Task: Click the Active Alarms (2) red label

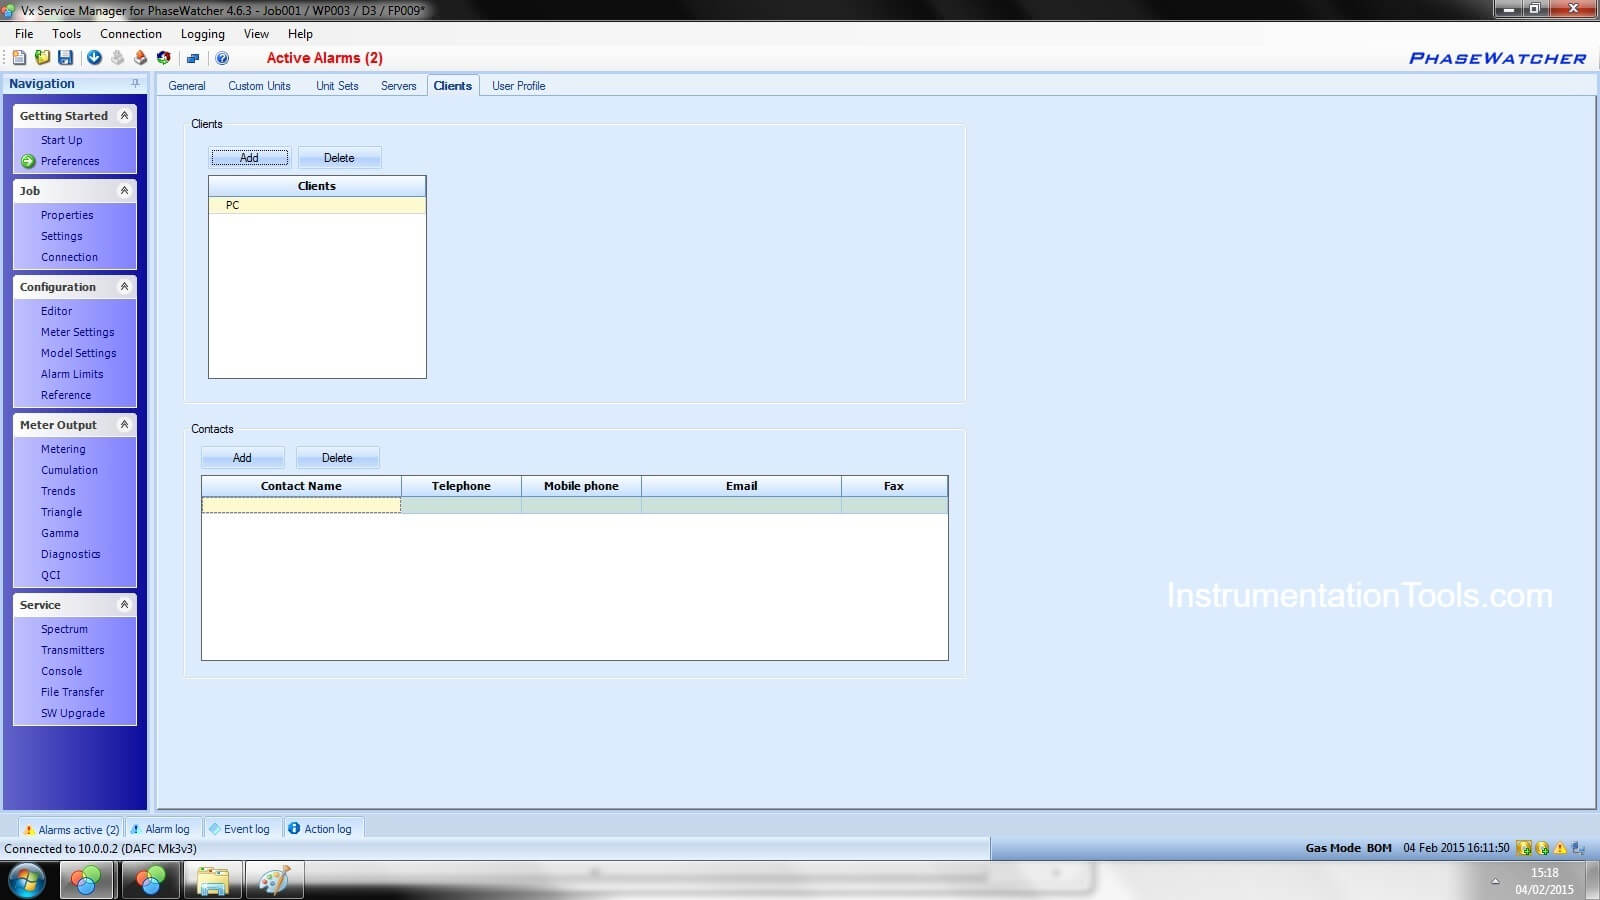Action: coord(324,58)
